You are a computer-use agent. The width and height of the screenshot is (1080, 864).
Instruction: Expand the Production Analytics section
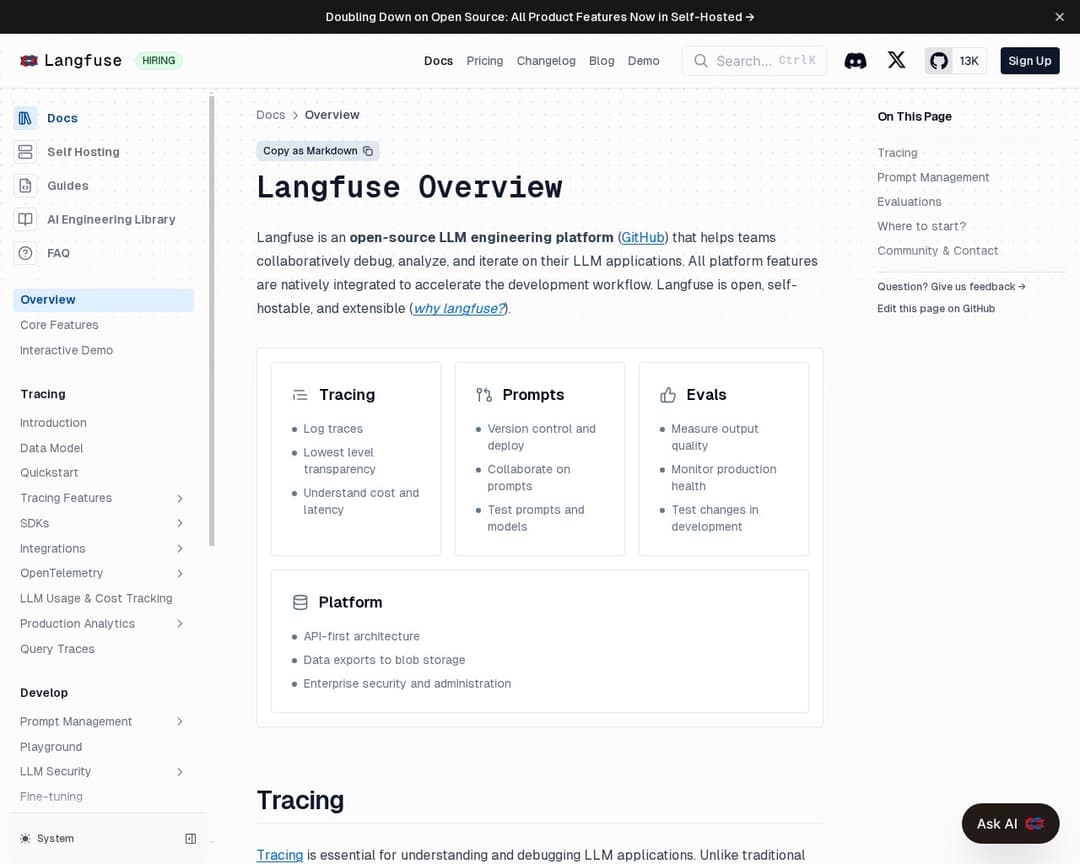point(180,624)
